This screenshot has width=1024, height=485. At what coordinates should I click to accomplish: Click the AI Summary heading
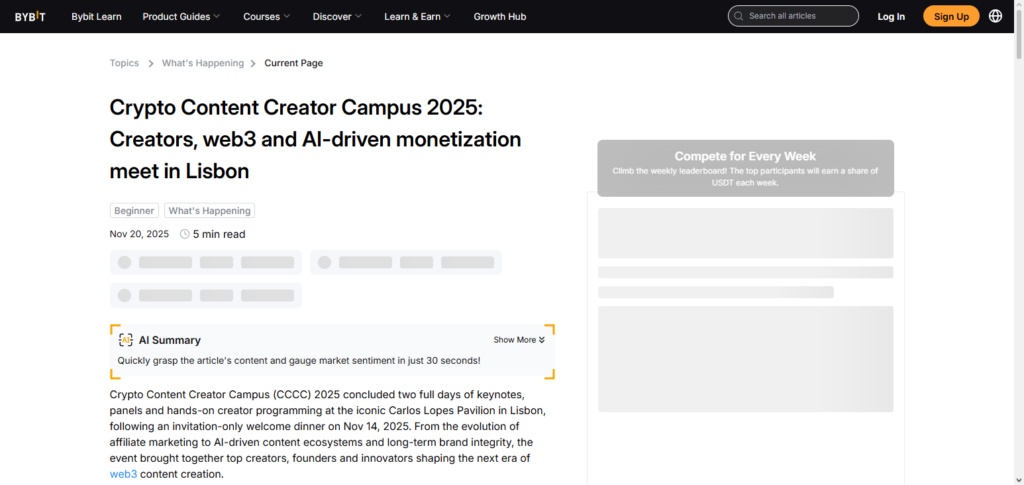170,340
